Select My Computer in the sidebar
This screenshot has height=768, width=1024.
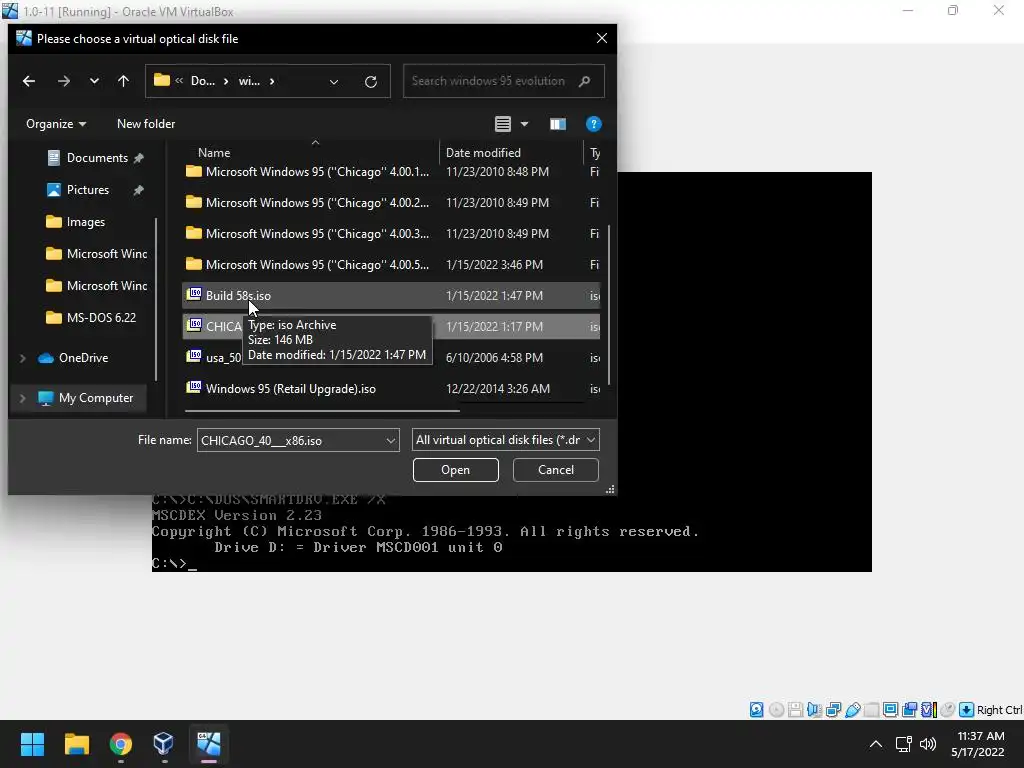(x=95, y=398)
